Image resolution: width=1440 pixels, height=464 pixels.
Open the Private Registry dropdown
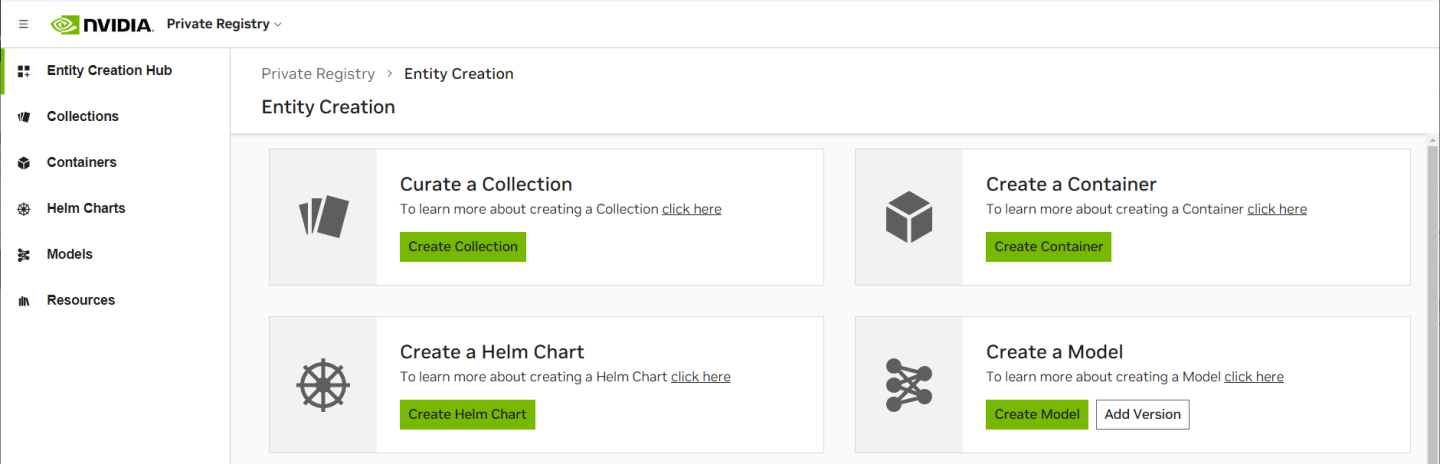224,24
